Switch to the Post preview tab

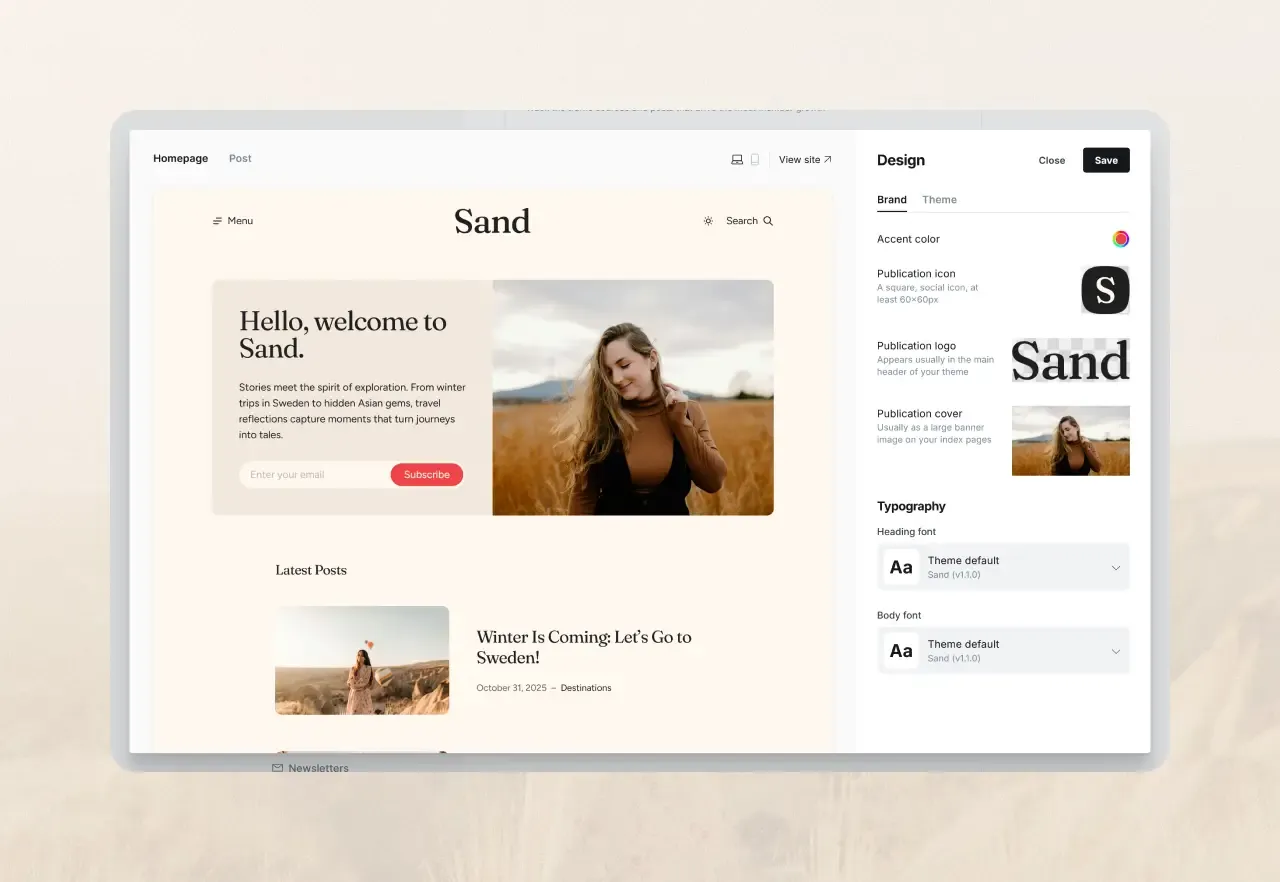(x=240, y=159)
